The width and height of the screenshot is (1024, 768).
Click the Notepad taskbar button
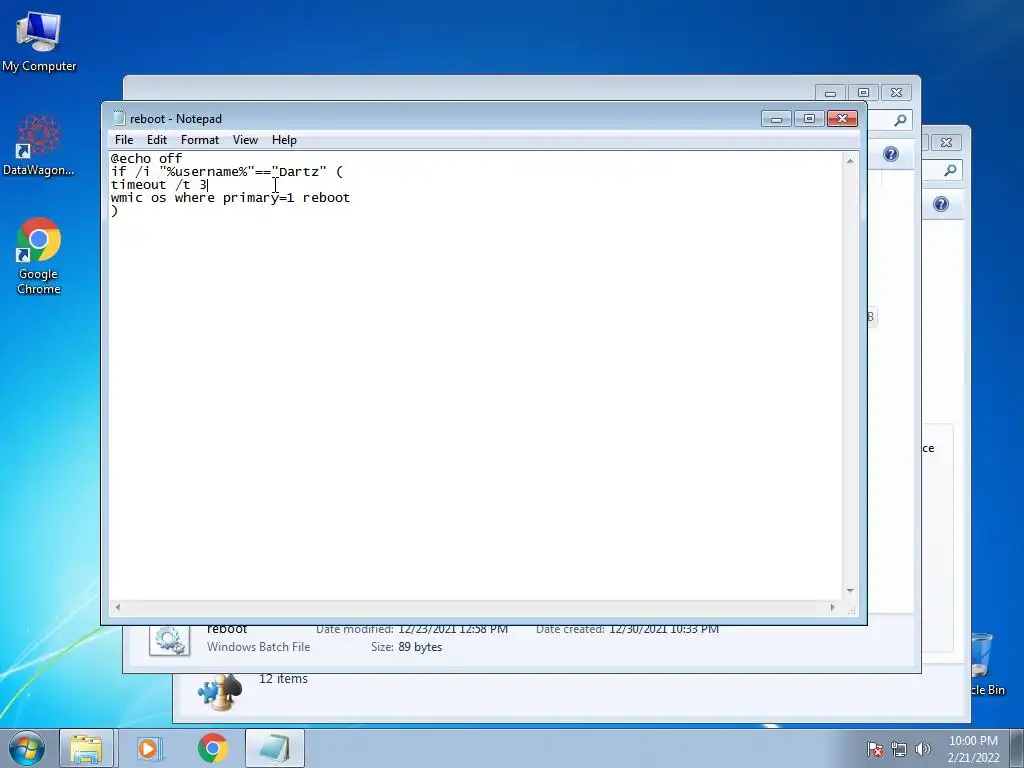click(275, 748)
